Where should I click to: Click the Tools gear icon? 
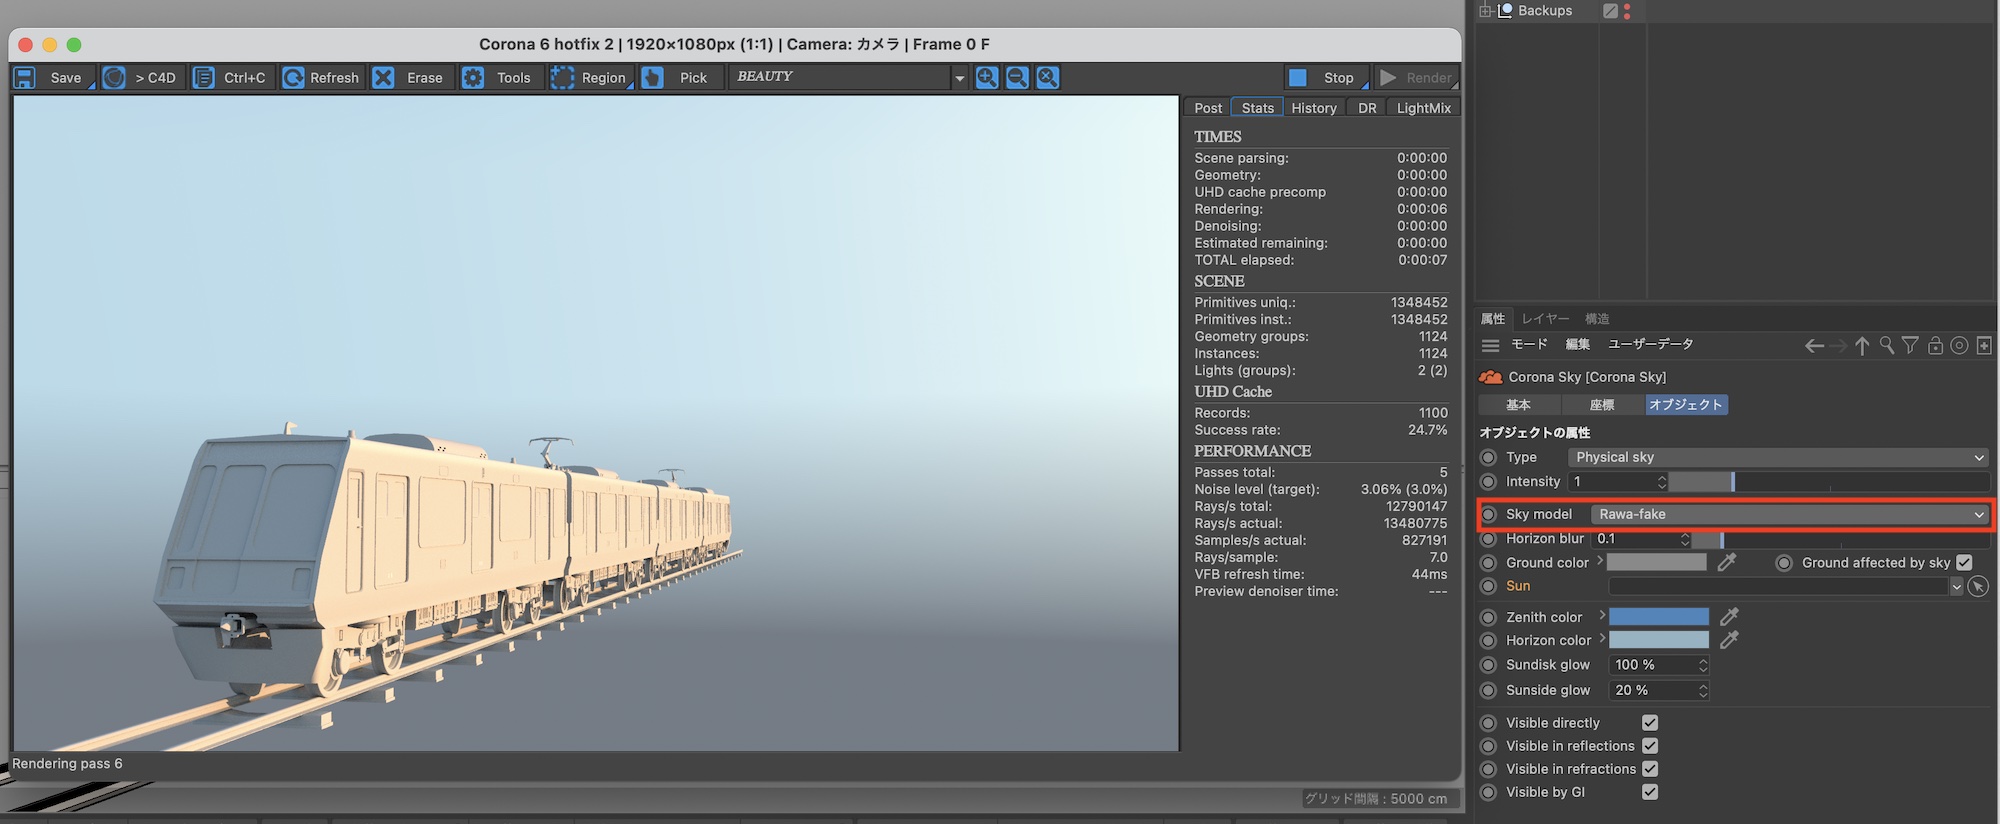(473, 78)
